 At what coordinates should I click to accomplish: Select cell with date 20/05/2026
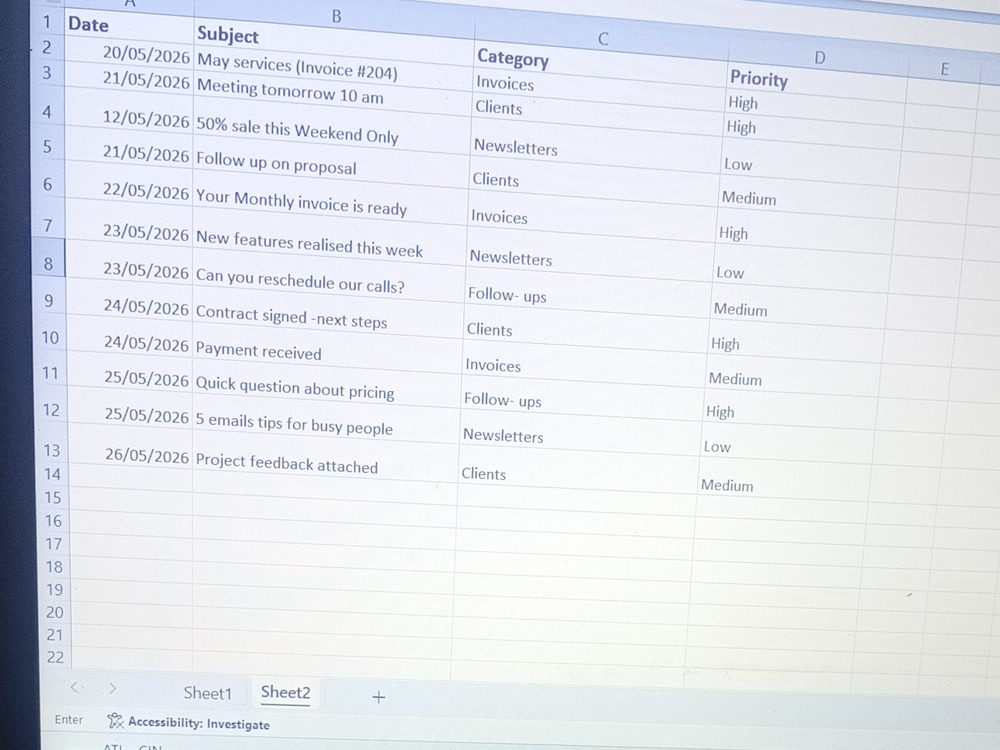(129, 54)
